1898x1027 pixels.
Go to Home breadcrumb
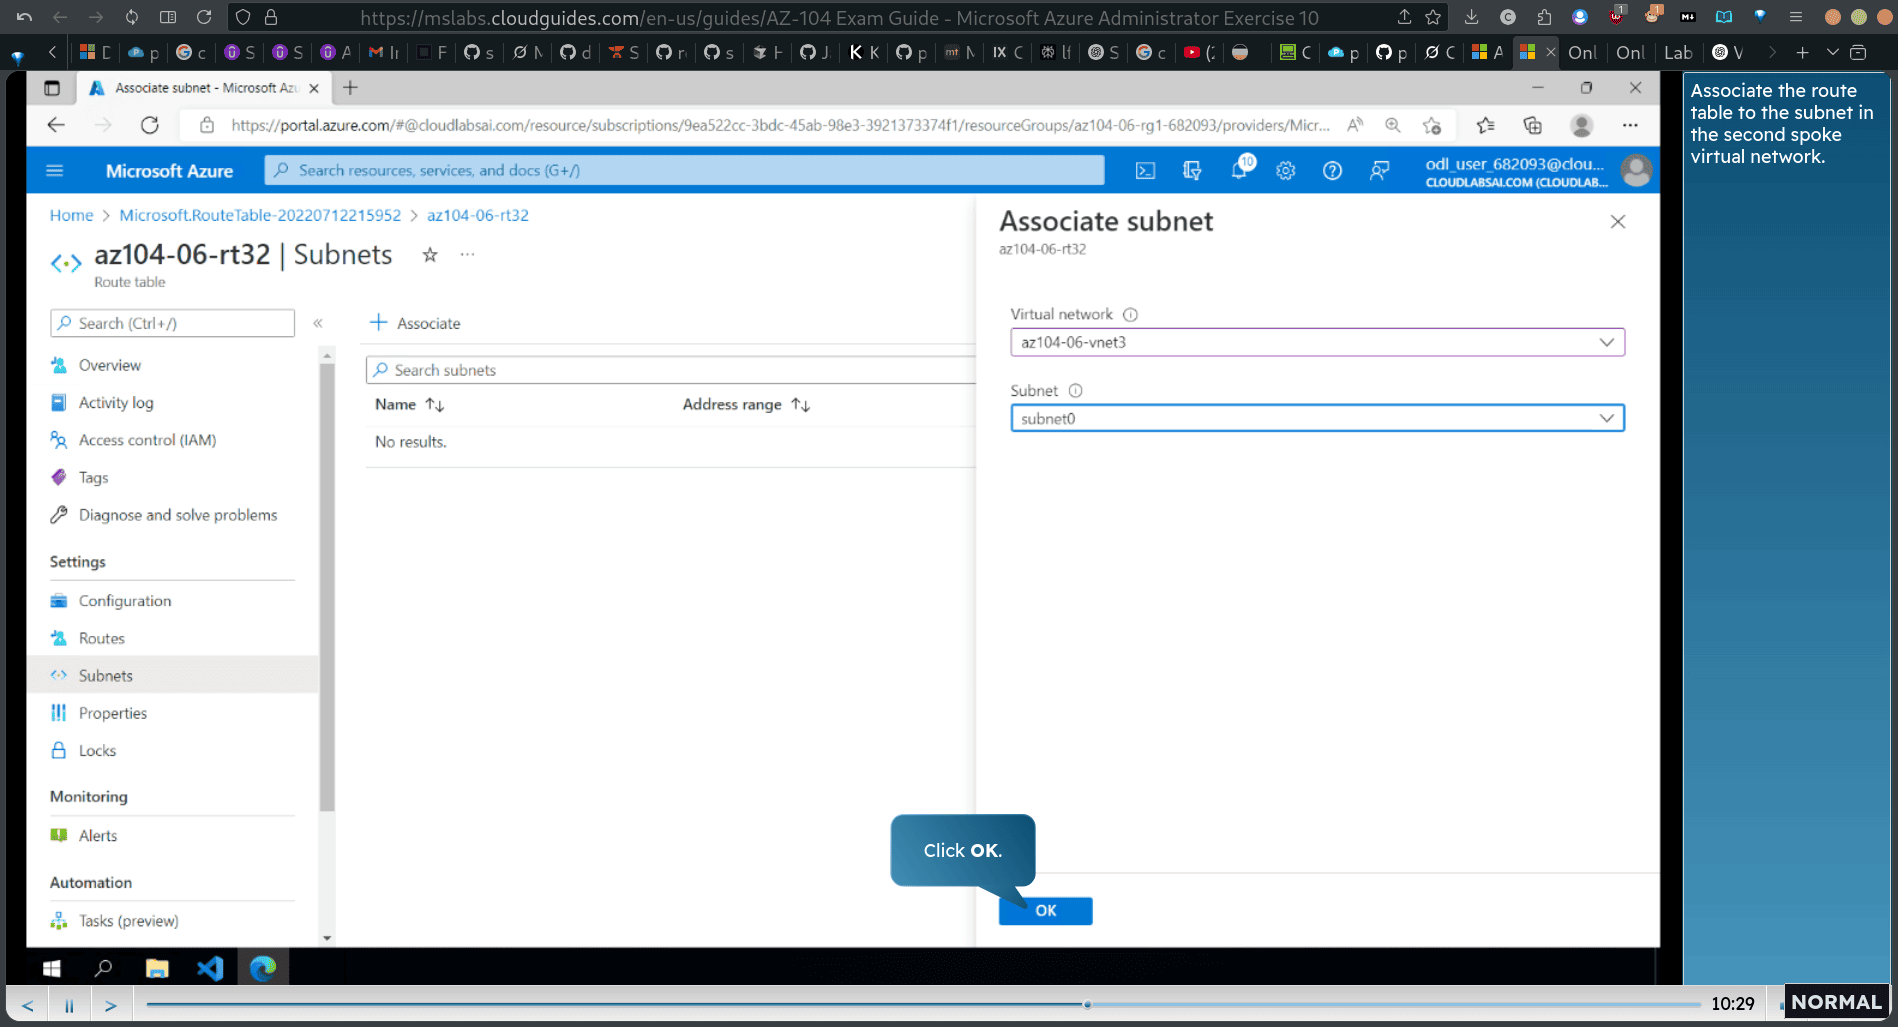[71, 215]
